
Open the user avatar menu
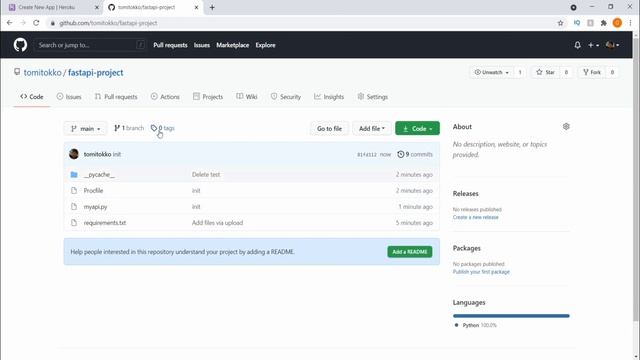(612, 45)
